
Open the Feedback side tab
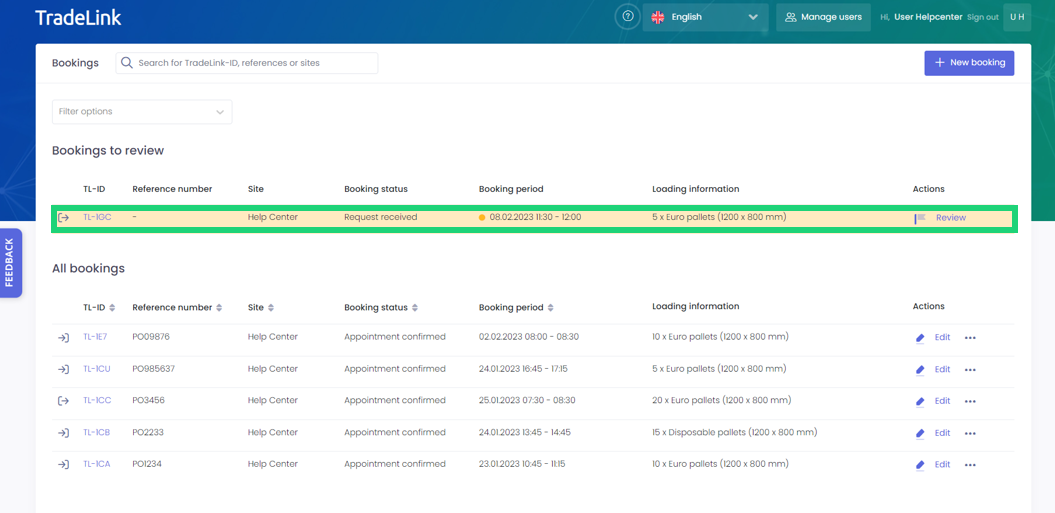coord(10,263)
